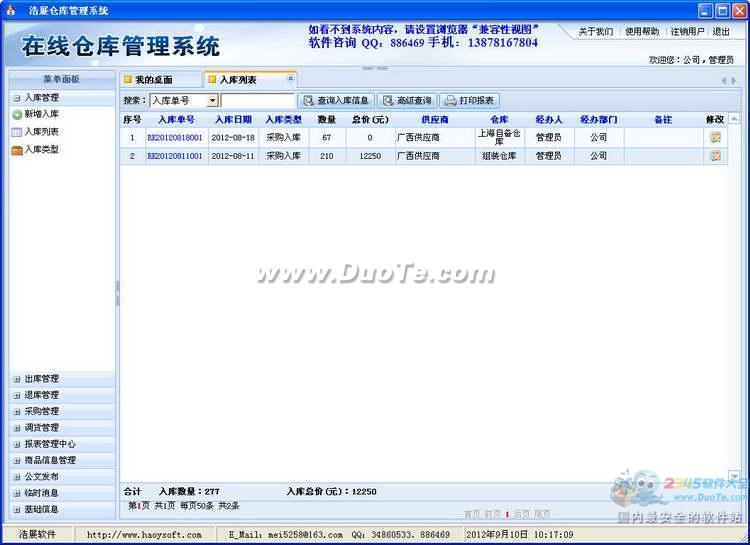Switch to the 我的桌面 tab
750x545 pixels.
(x=154, y=79)
